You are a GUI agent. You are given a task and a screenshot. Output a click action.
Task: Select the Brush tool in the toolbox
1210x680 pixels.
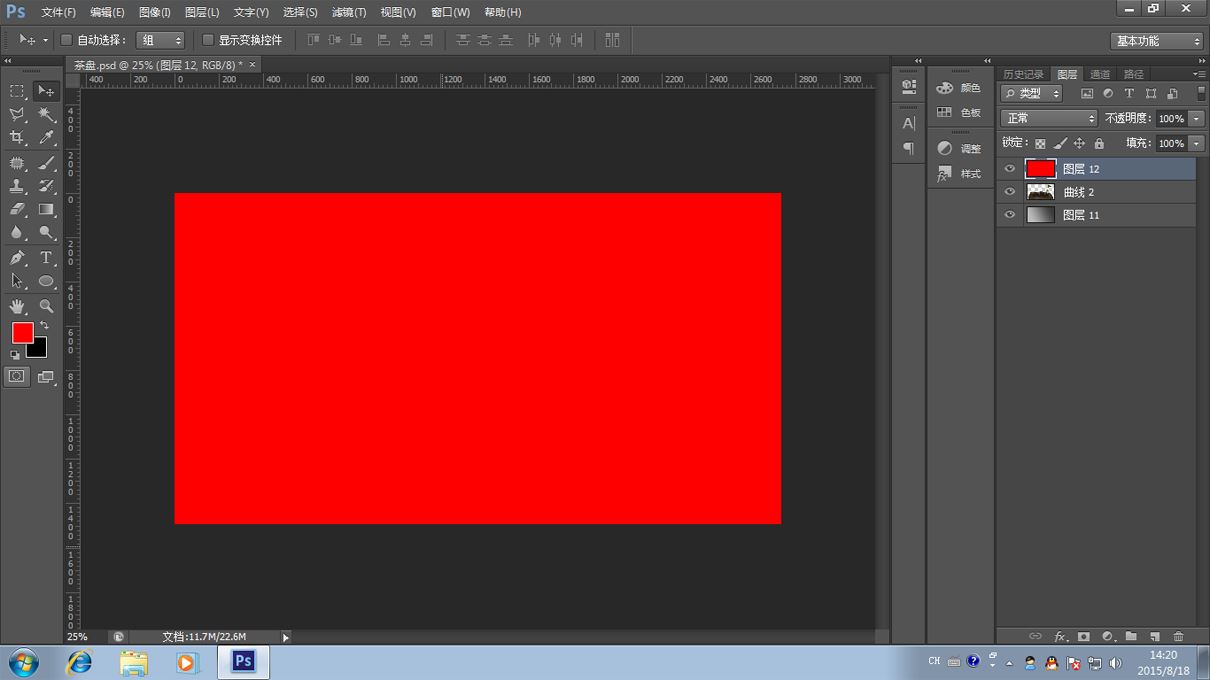(x=46, y=163)
